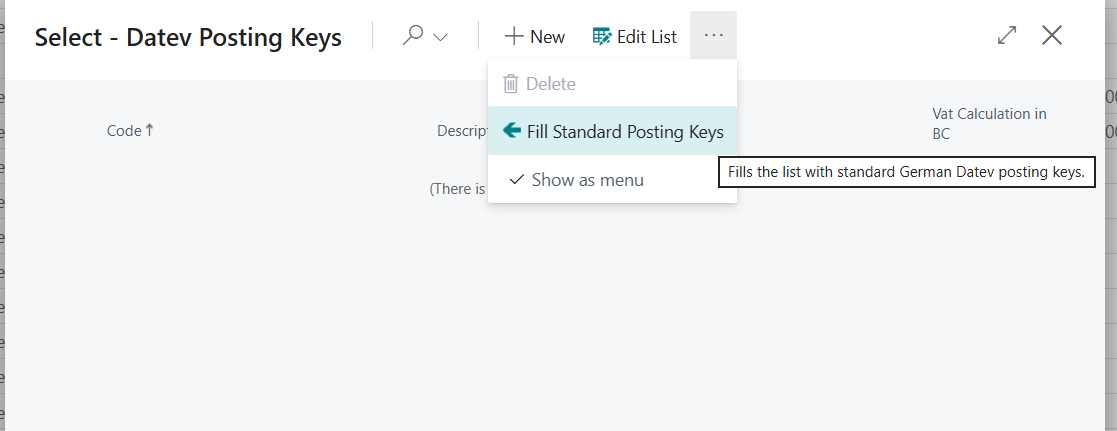Click the "New" text label
This screenshot has width=1117, height=431.
point(547,37)
